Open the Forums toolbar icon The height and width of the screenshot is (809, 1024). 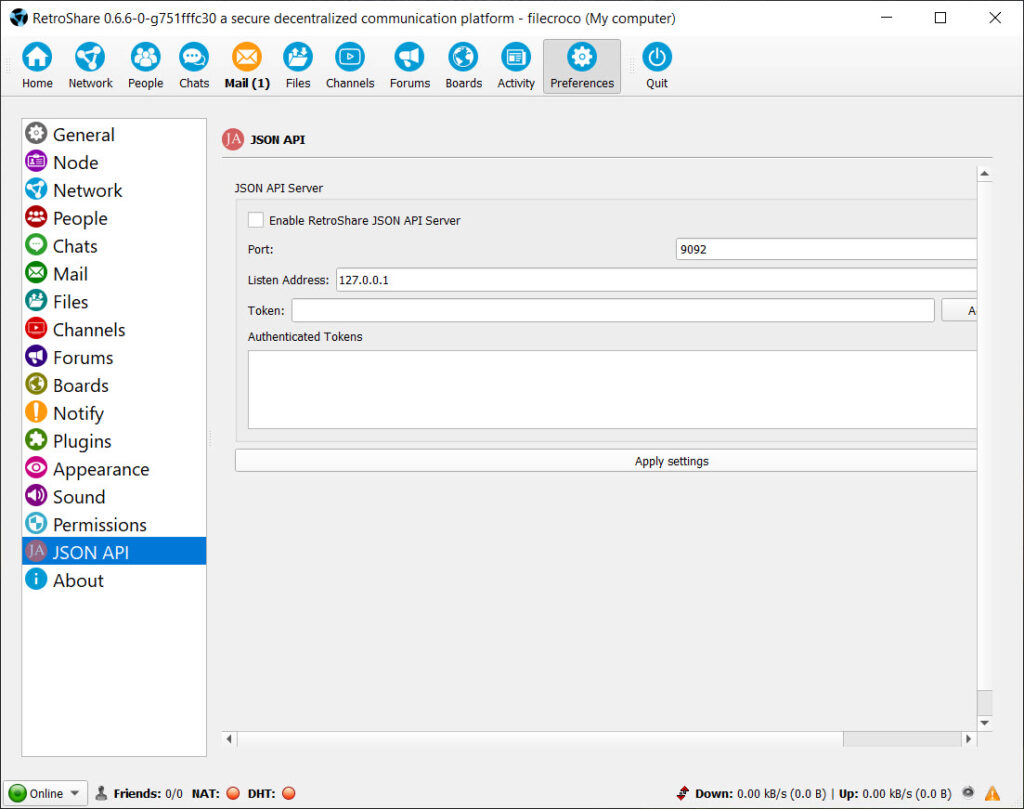click(x=409, y=65)
